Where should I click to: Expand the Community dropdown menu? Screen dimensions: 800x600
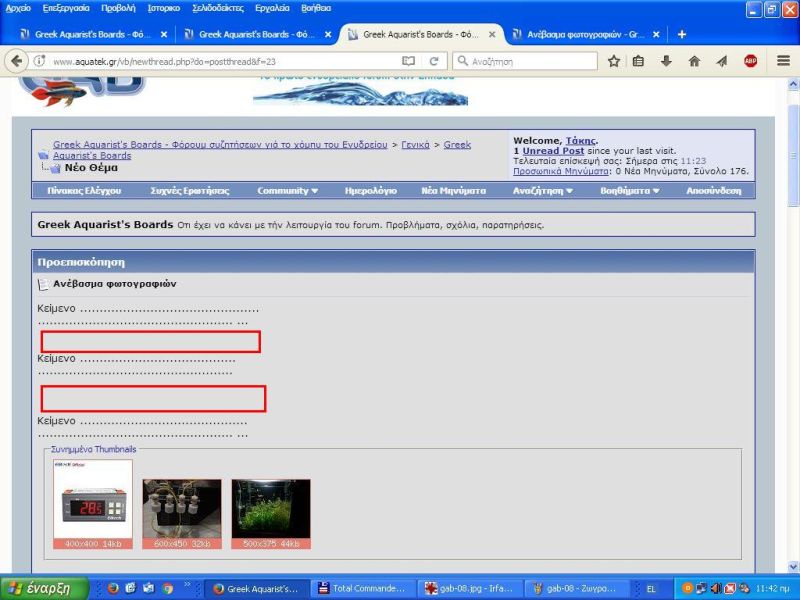tap(287, 190)
